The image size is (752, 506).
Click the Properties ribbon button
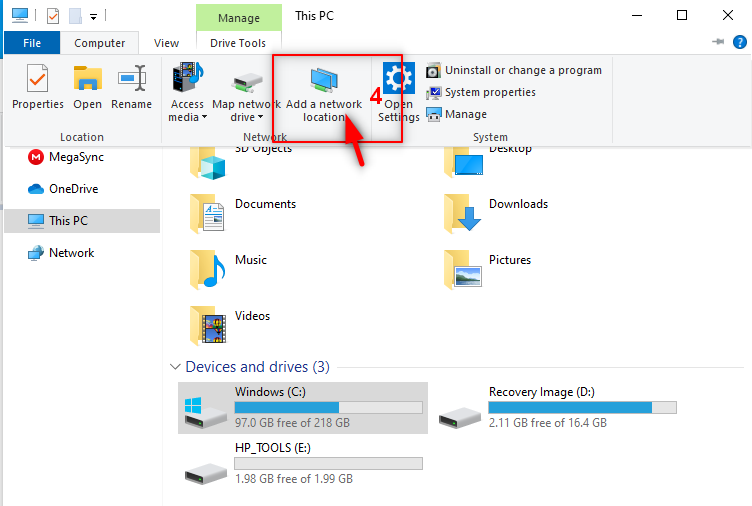37,87
